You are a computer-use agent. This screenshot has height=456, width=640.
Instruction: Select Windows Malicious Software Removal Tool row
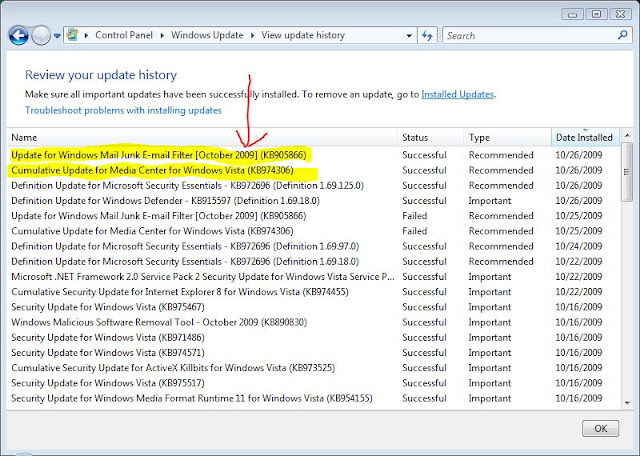coord(313,322)
